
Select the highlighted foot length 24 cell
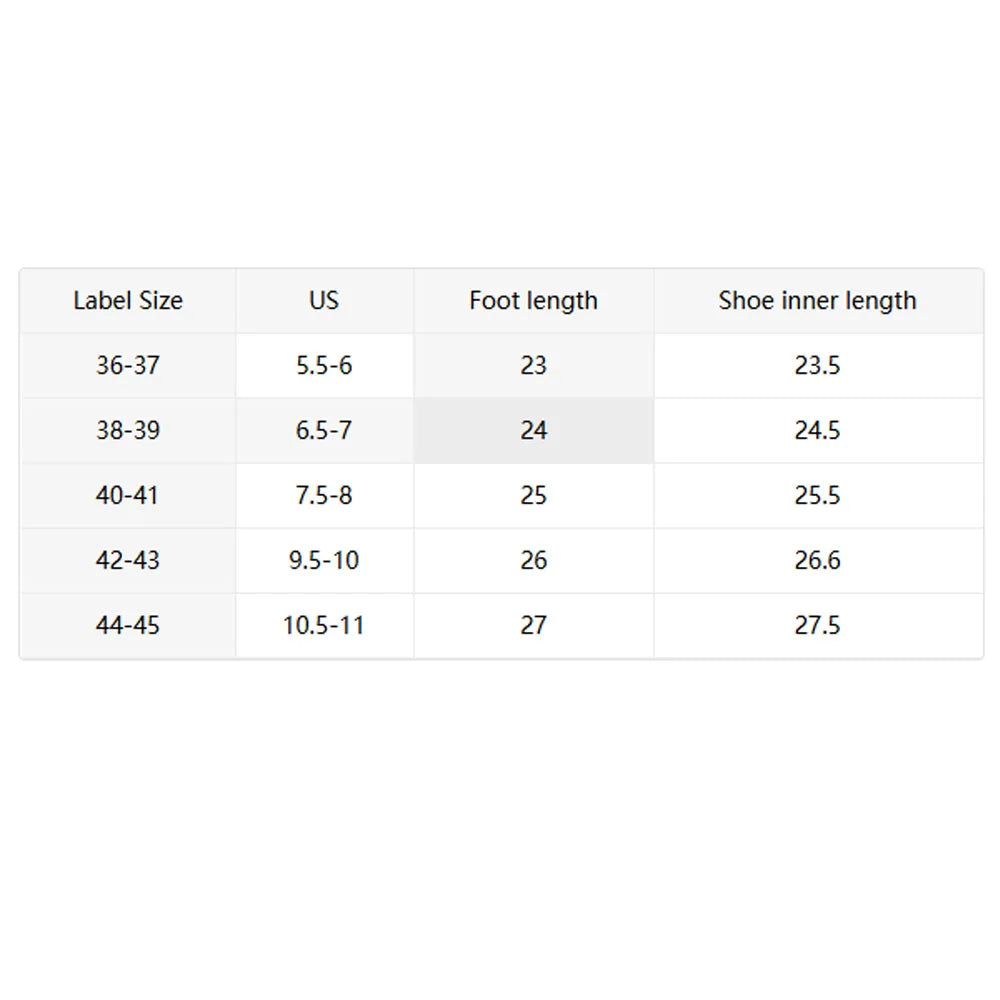pos(534,430)
